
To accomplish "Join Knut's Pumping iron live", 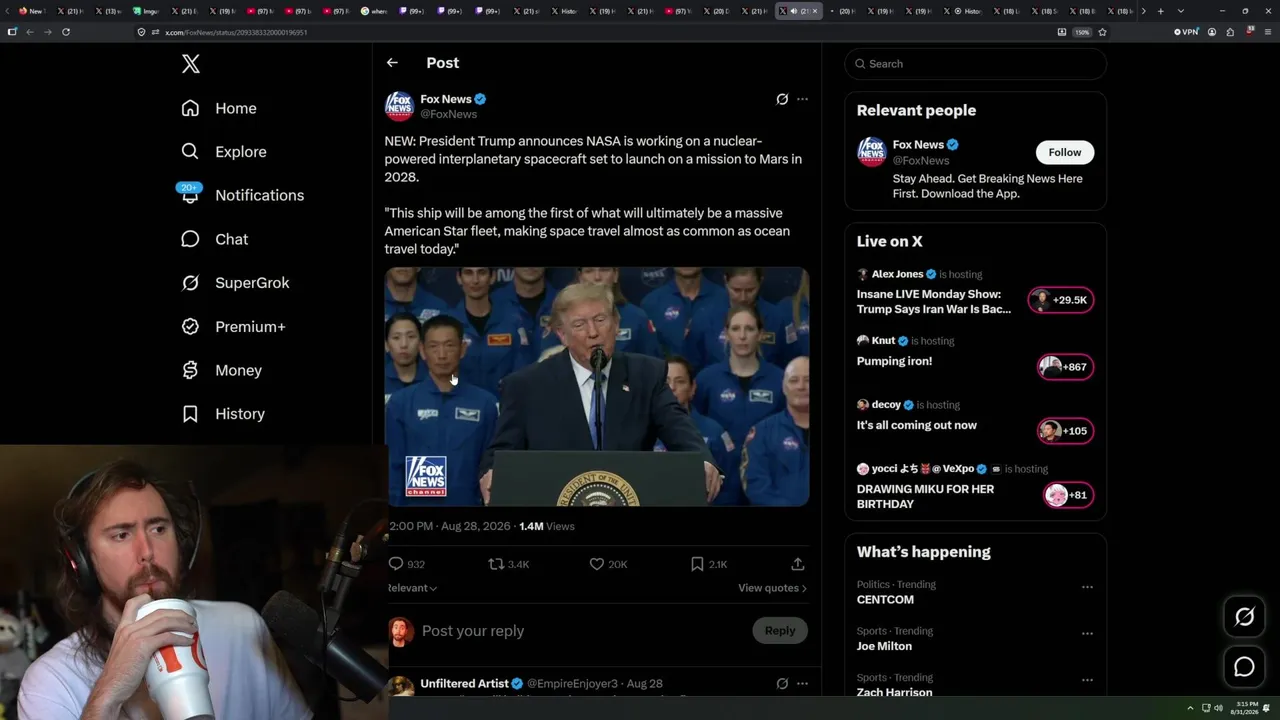I will tap(894, 361).
